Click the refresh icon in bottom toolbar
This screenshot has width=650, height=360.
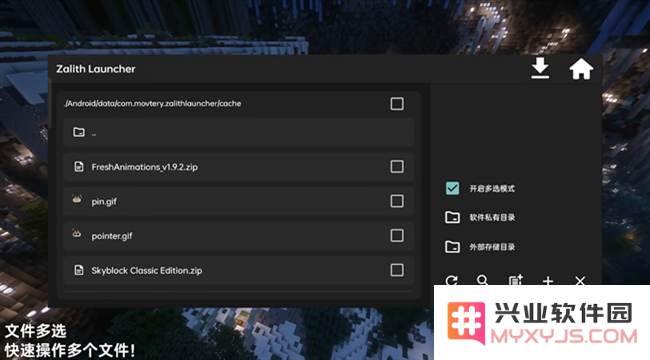click(x=452, y=280)
